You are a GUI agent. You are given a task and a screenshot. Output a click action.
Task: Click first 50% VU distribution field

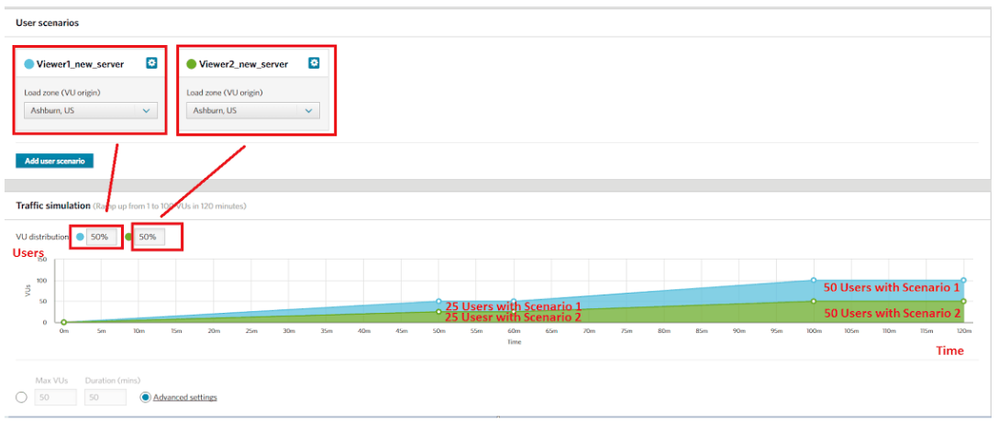pyautogui.click(x=100, y=237)
